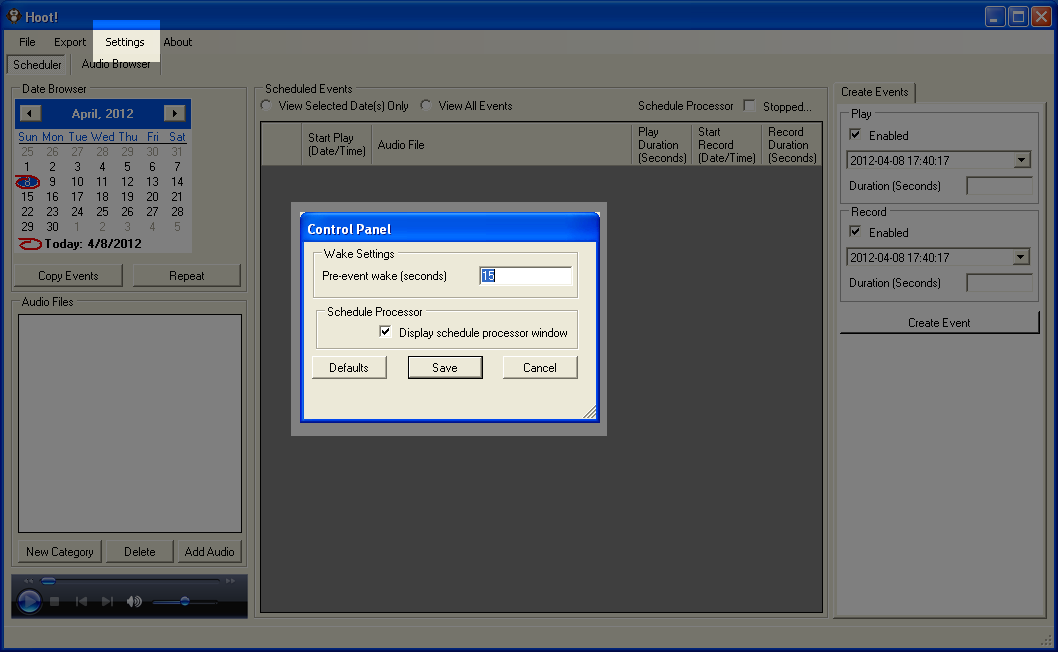Click the Pre-event wake seconds field
The width and height of the screenshot is (1058, 652).
(x=526, y=276)
